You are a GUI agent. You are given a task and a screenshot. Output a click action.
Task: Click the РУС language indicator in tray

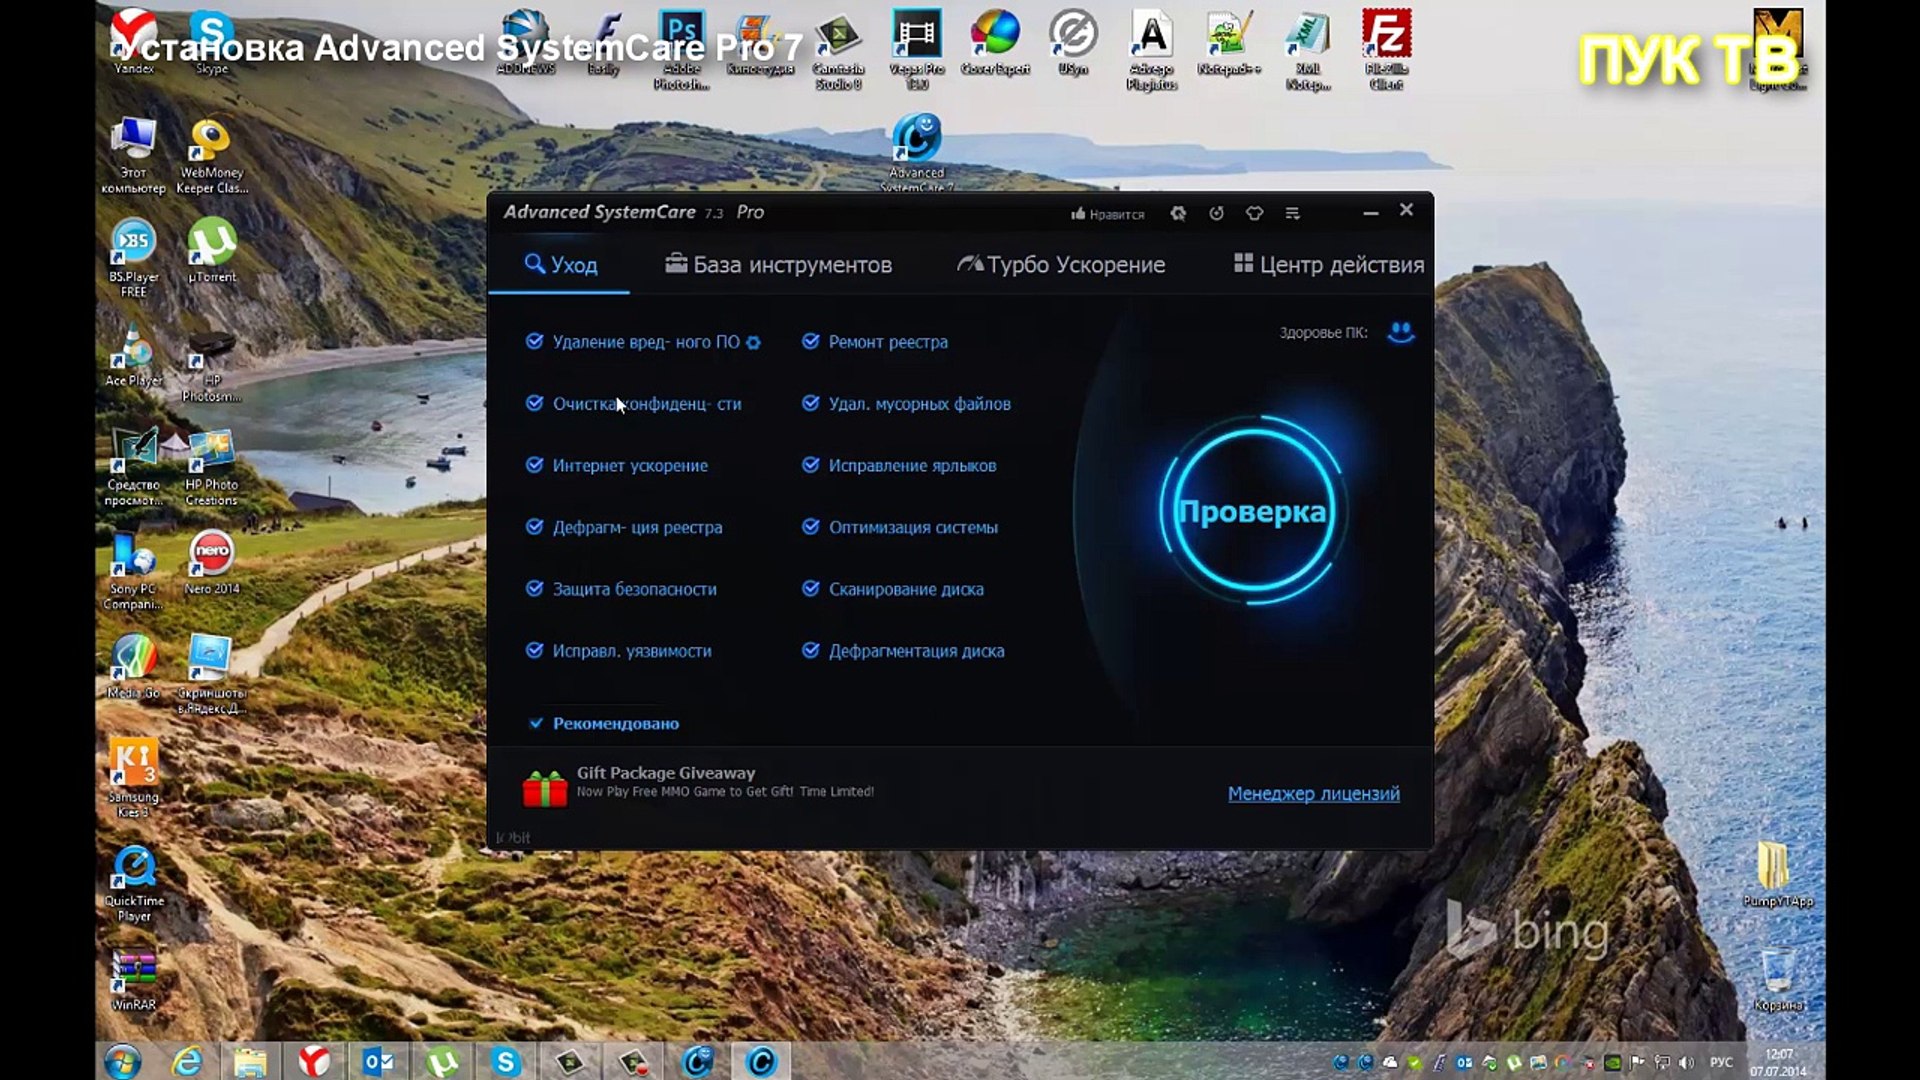click(1721, 1062)
